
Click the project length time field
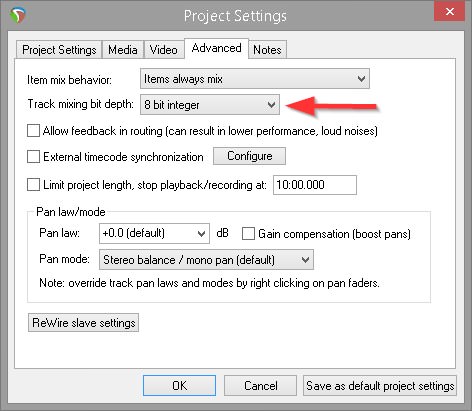click(x=315, y=185)
